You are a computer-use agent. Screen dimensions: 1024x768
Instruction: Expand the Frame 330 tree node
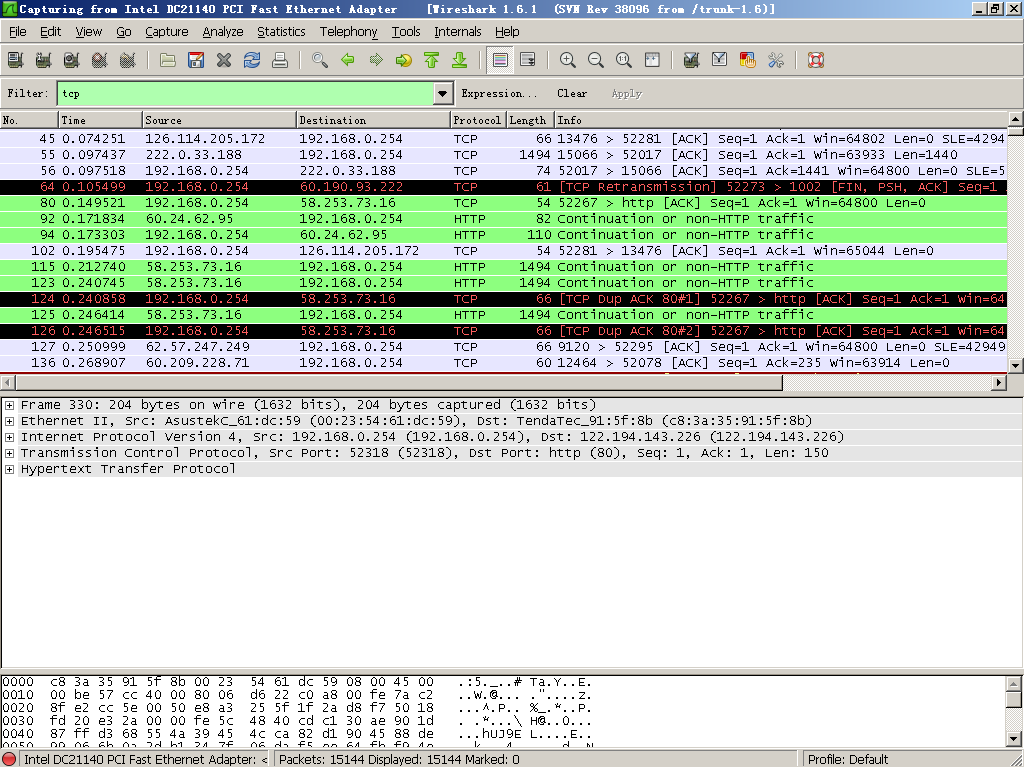[x=10, y=405]
